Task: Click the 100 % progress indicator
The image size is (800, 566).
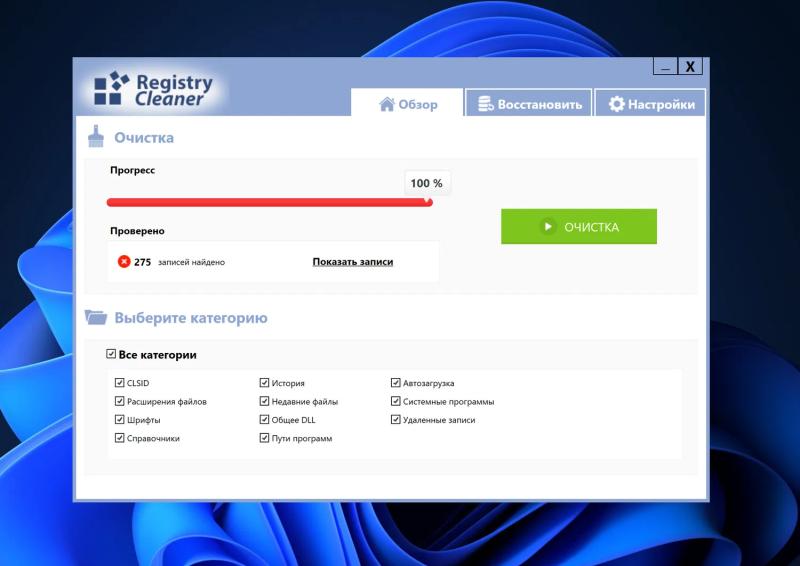Action: [427, 183]
